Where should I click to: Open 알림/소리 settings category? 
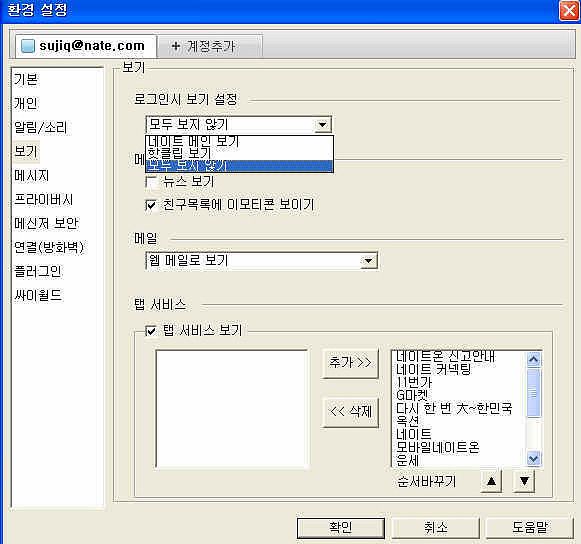tap(40, 127)
